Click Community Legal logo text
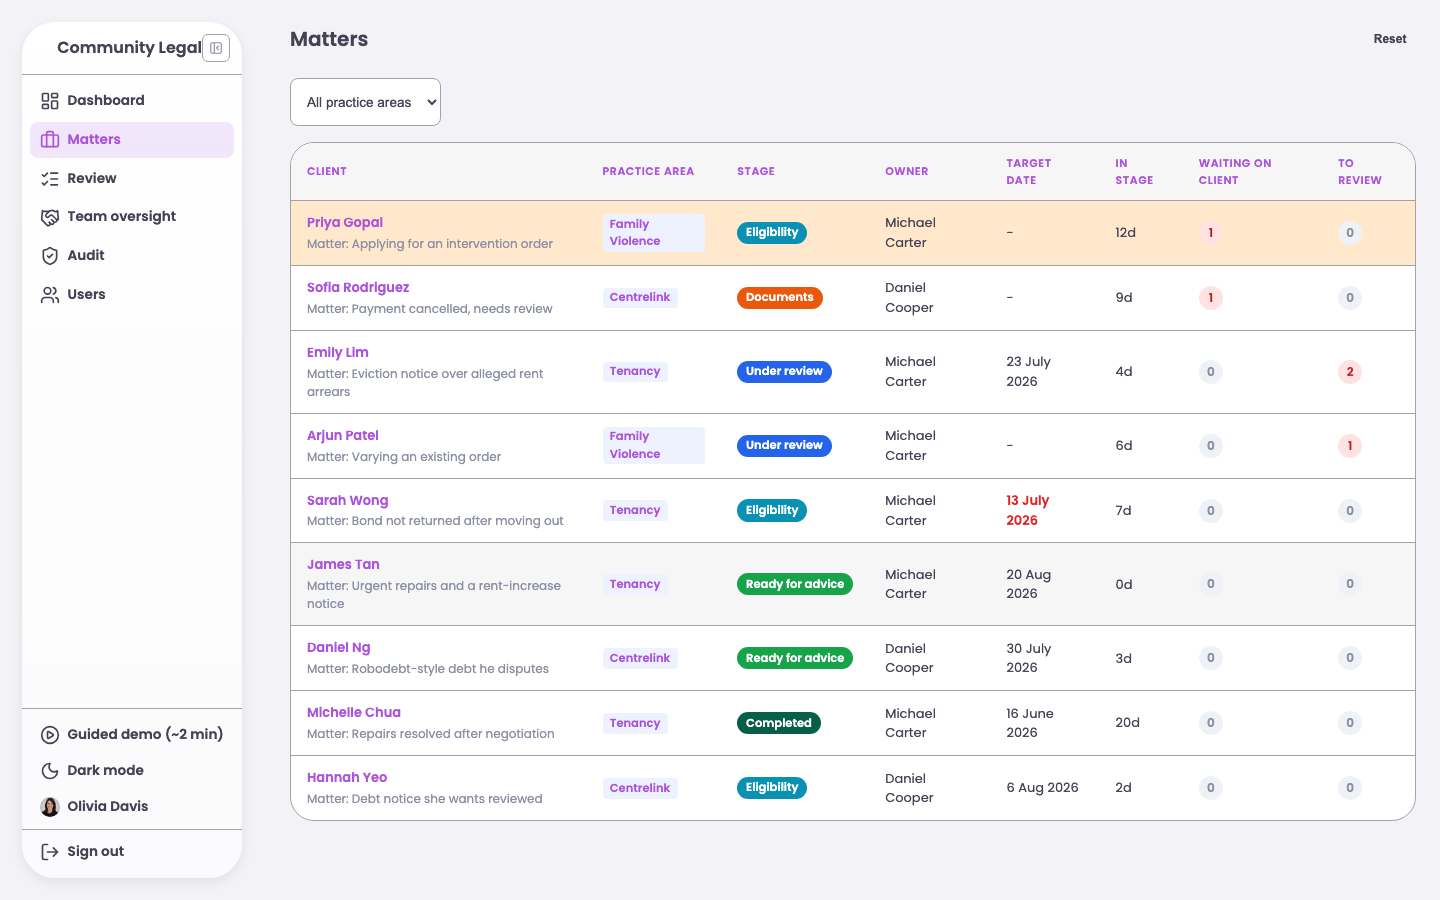This screenshot has width=1440, height=900. (129, 48)
